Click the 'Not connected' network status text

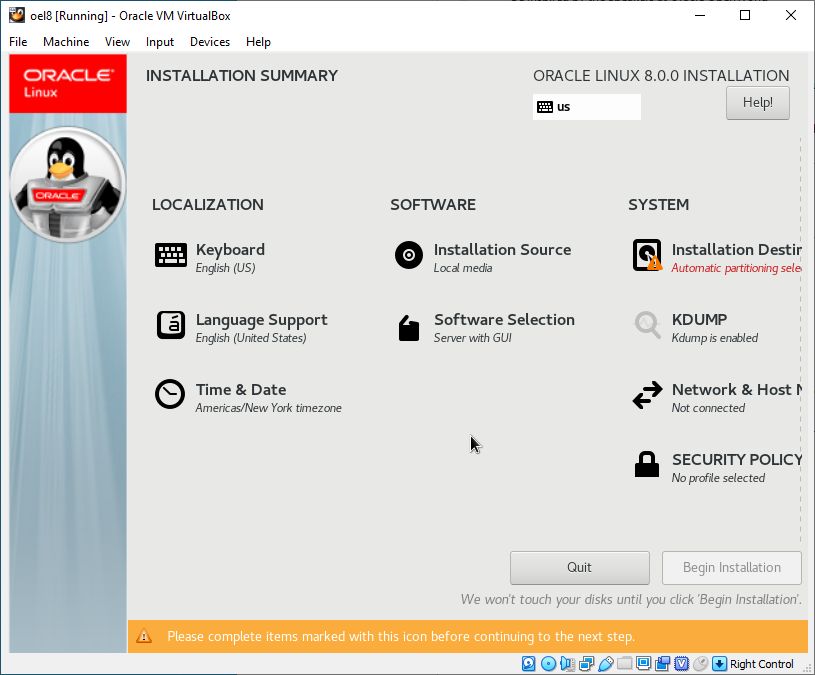tap(708, 408)
